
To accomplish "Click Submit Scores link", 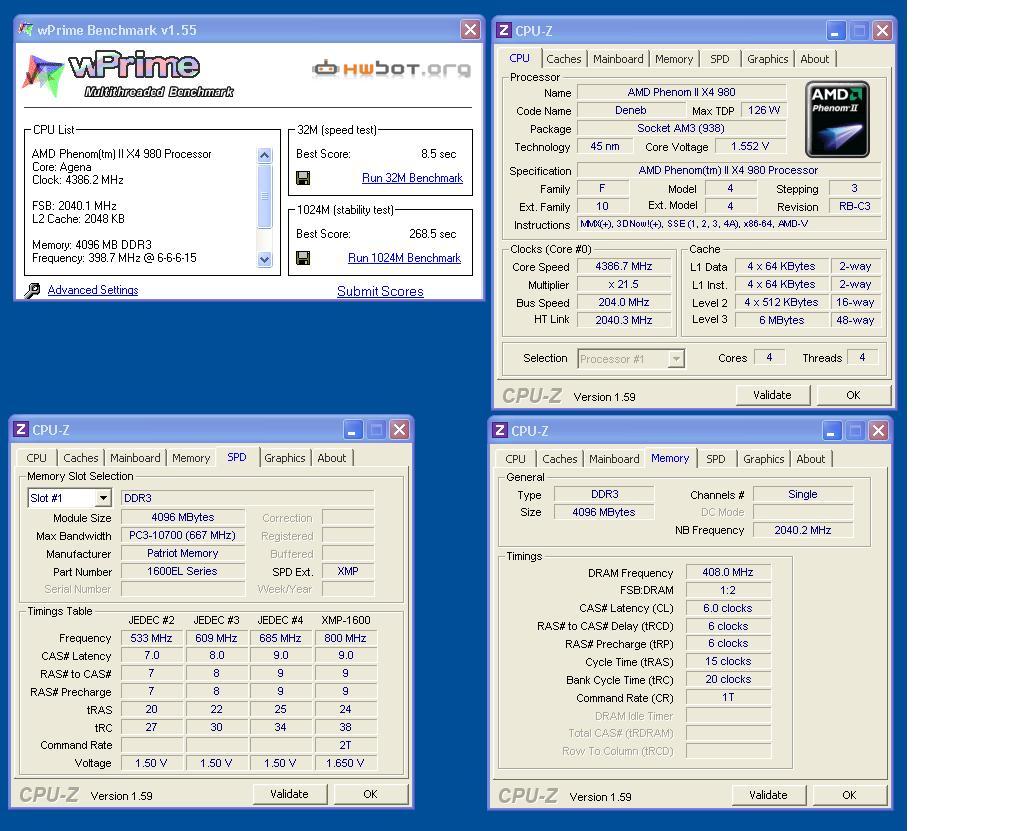I will click(x=380, y=291).
